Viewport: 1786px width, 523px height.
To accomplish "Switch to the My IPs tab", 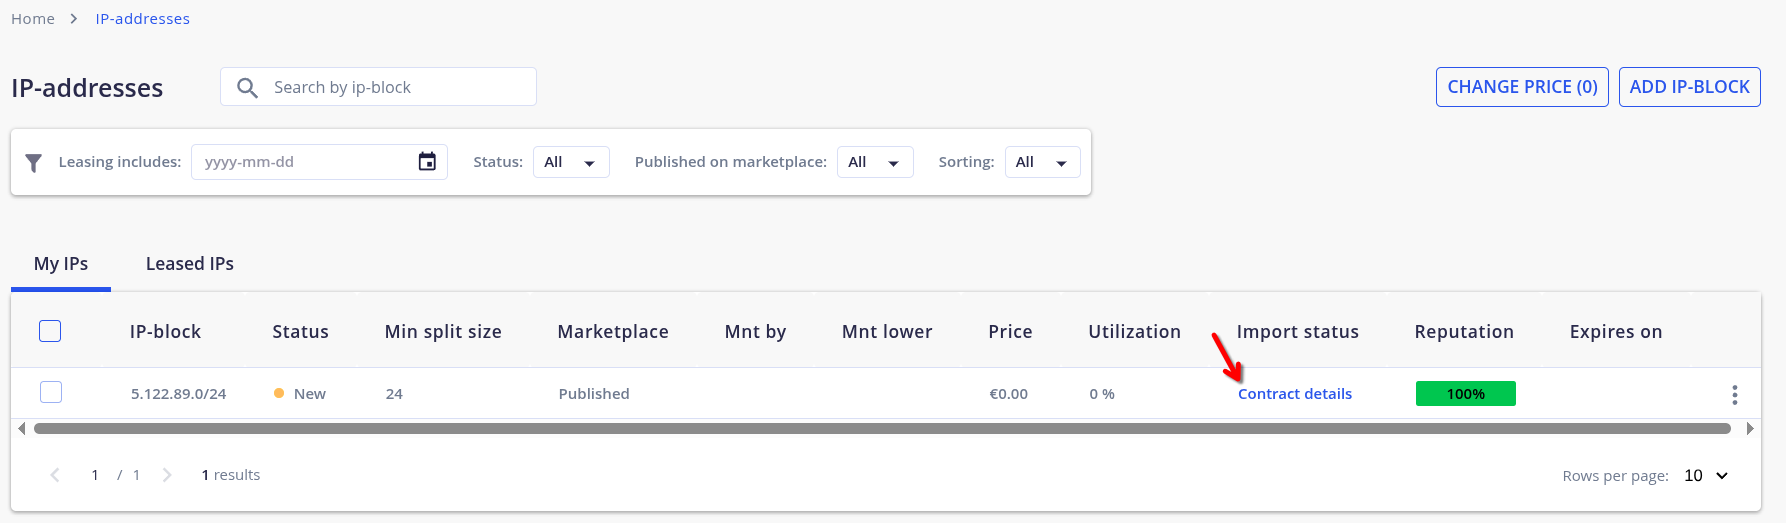I will [x=61, y=264].
